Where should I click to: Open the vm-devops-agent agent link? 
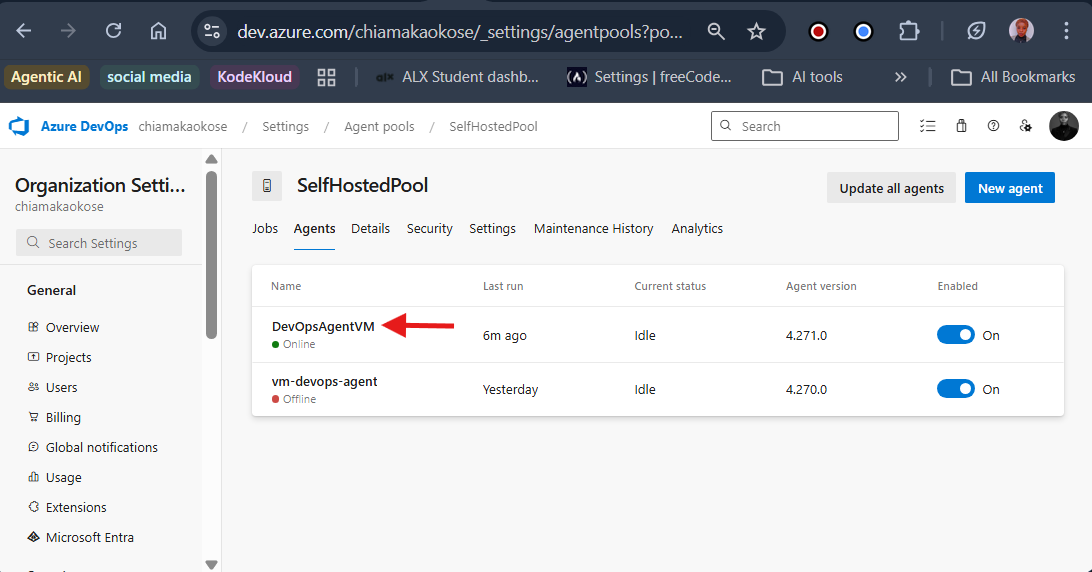[x=325, y=381]
